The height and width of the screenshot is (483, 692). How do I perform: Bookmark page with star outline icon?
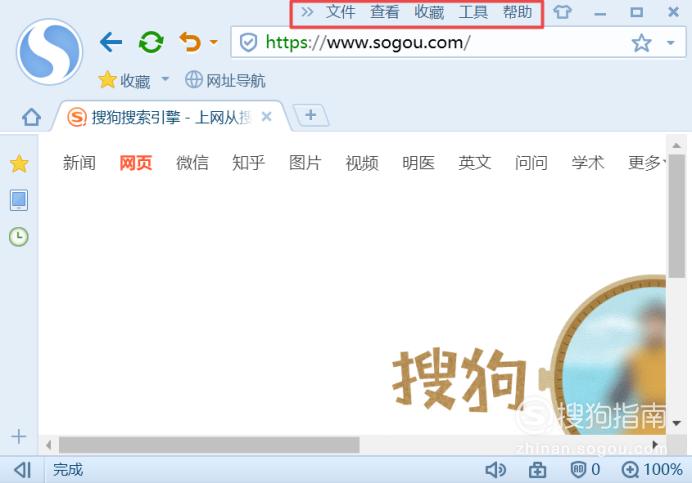pyautogui.click(x=641, y=43)
